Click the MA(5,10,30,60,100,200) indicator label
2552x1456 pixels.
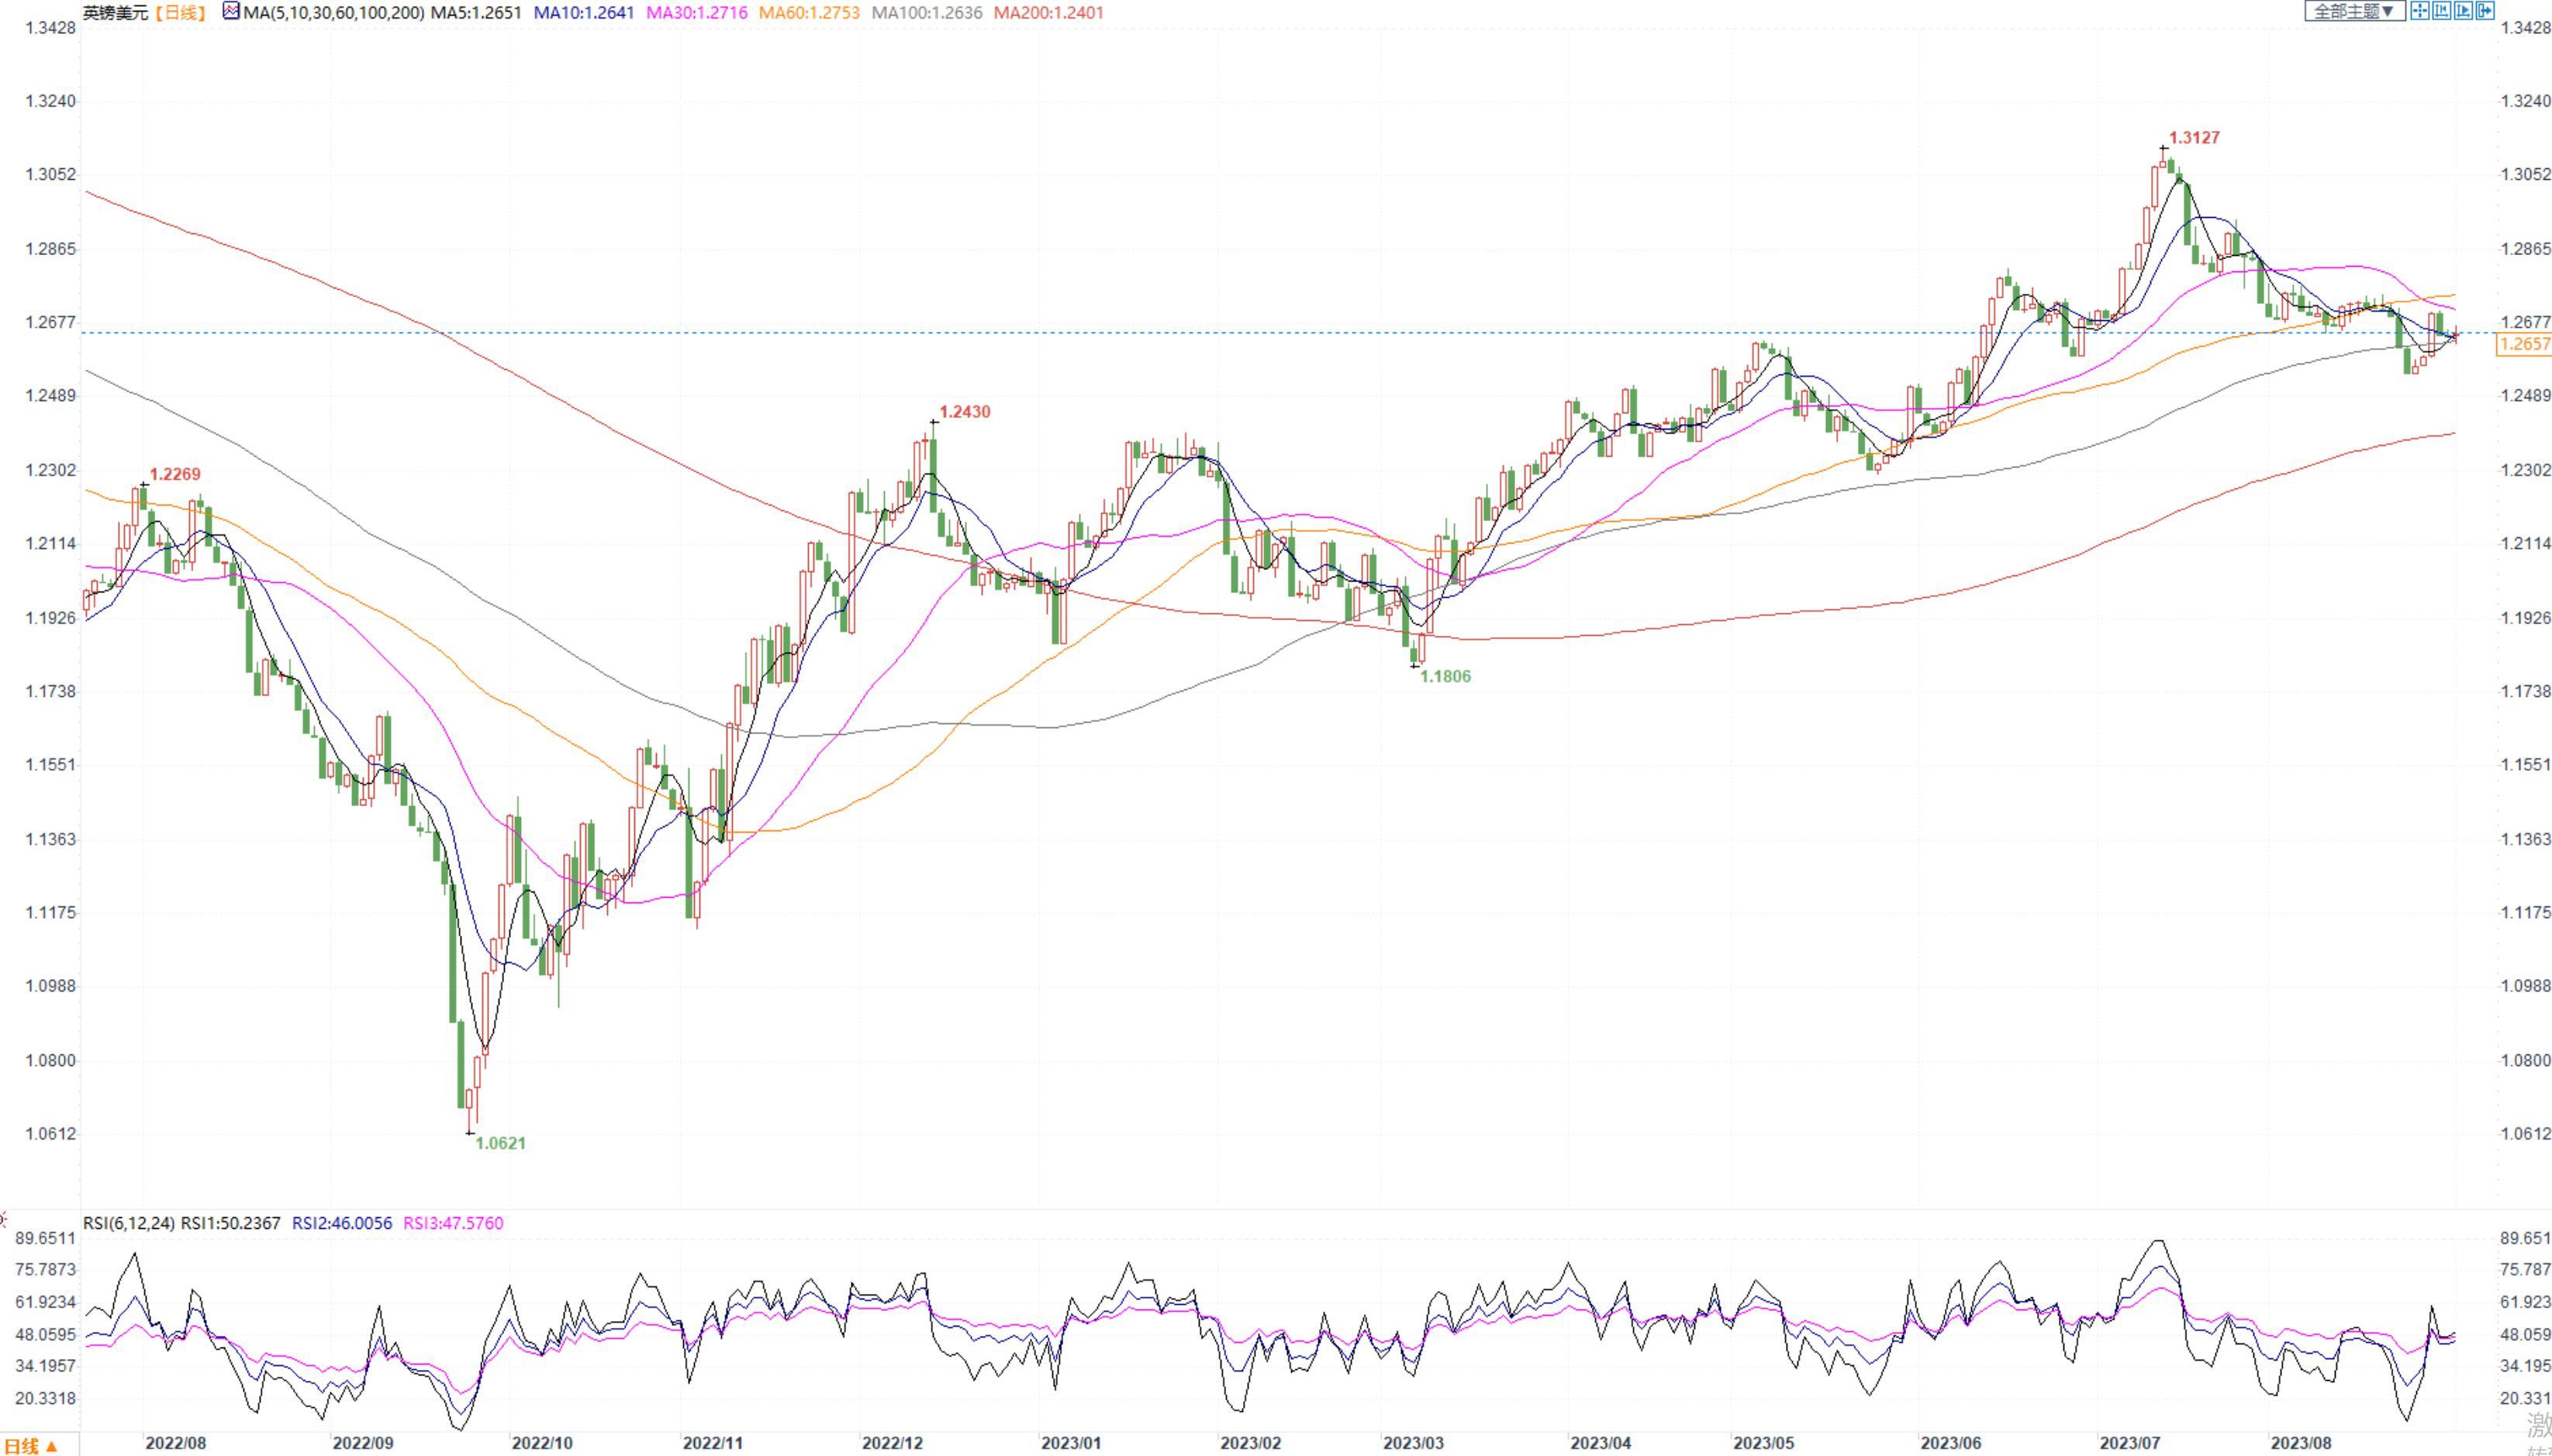click(333, 13)
